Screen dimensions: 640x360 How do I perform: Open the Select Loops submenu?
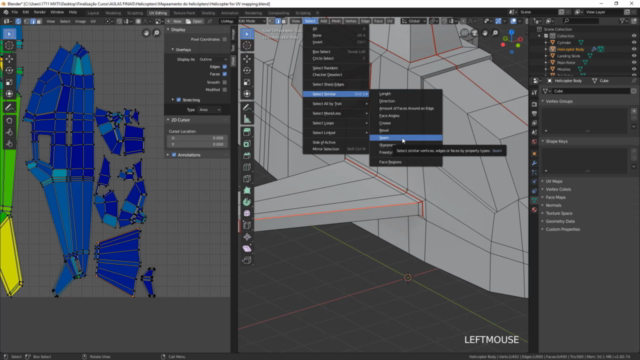click(336, 123)
